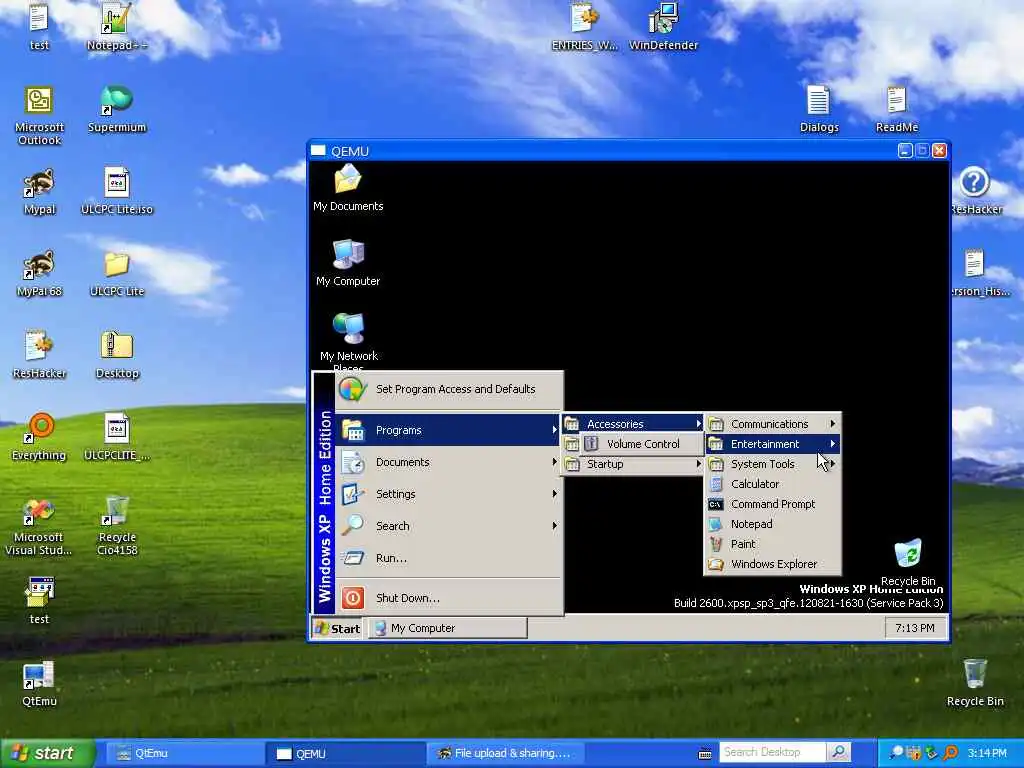The width and height of the screenshot is (1024, 768).
Task: Select Shut Down... in guest Start menu
Action: coord(449,598)
